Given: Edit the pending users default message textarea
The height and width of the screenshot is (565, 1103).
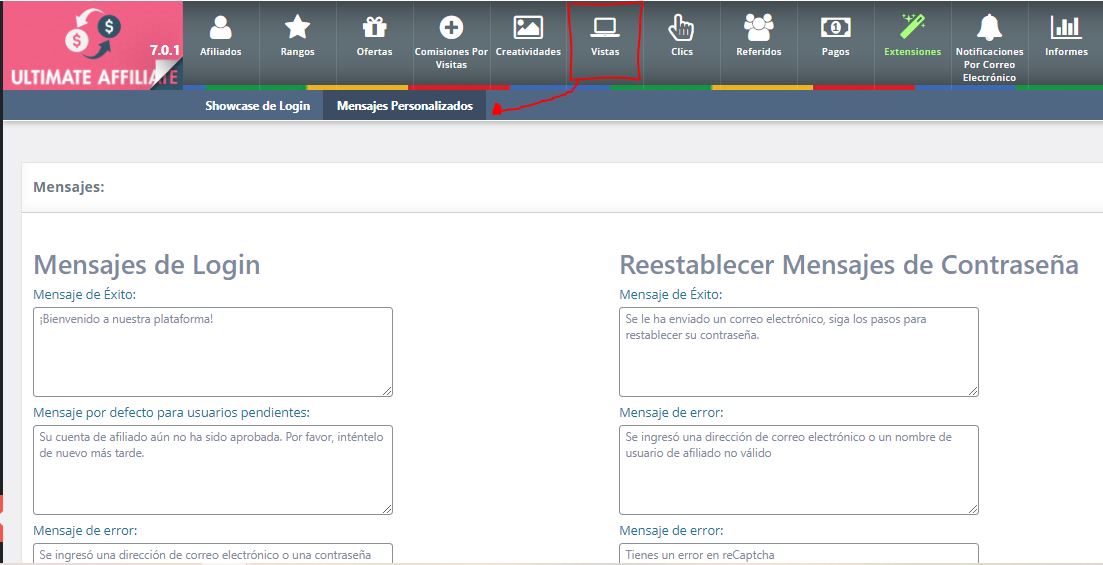Looking at the screenshot, I should tap(212, 469).
